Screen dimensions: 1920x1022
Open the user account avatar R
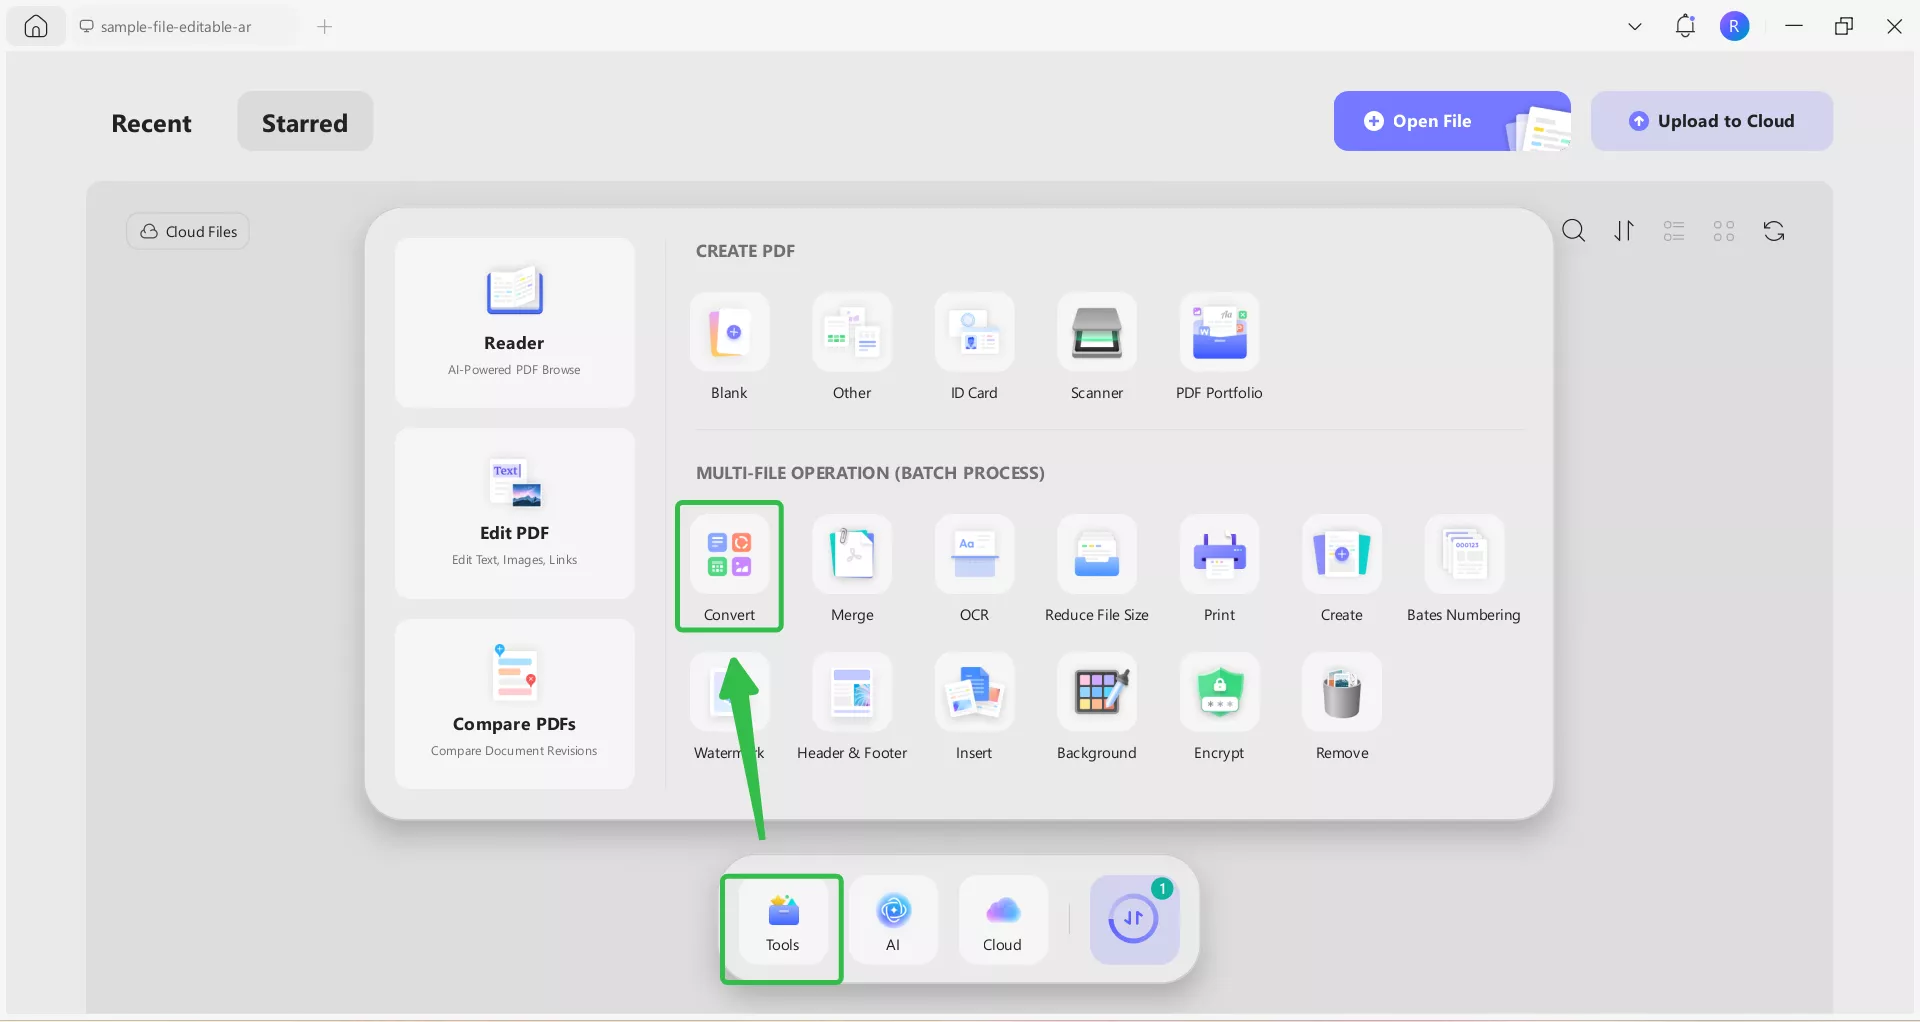[1735, 27]
